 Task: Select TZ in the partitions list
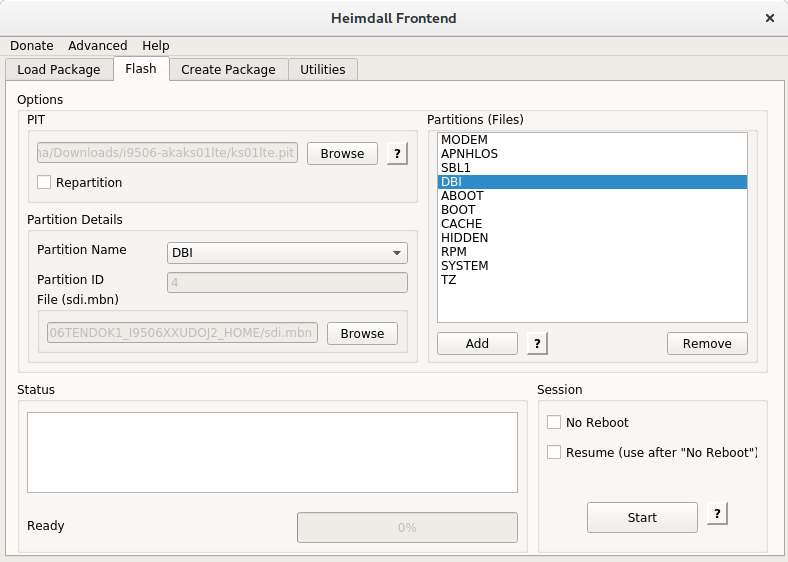(x=592, y=280)
